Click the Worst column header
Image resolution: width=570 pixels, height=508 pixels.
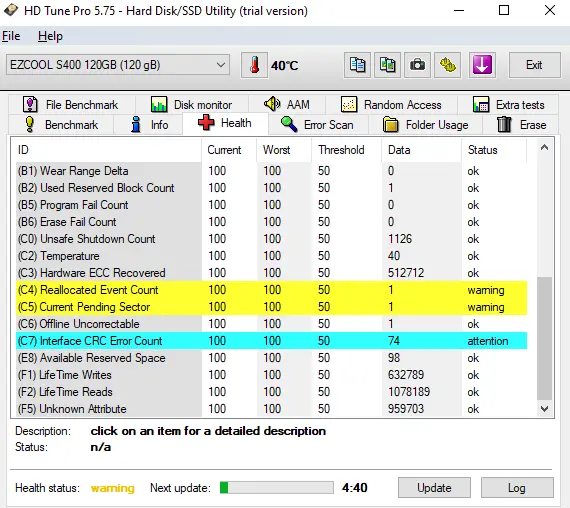tap(284, 150)
